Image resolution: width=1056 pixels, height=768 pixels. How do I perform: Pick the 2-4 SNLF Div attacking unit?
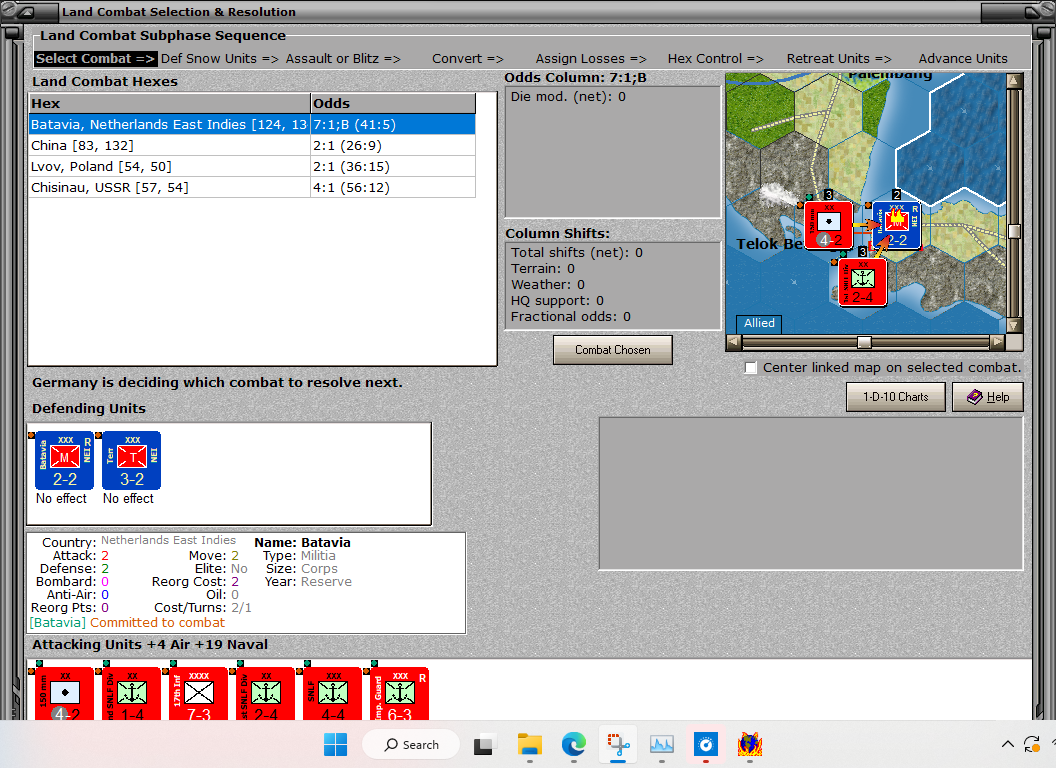[x=265, y=694]
